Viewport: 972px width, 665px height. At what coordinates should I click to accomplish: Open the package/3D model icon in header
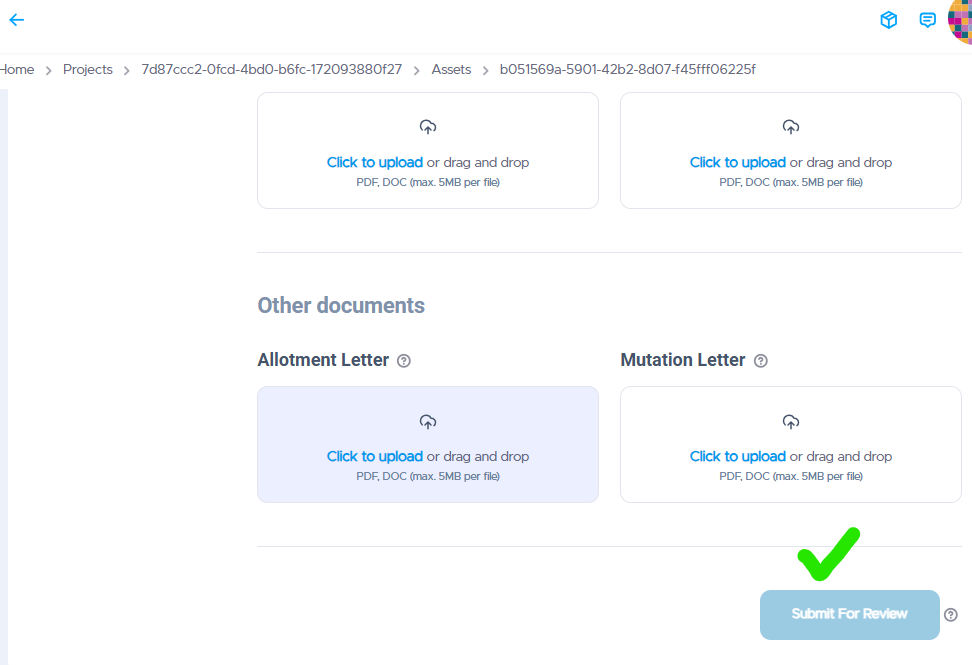coord(888,19)
